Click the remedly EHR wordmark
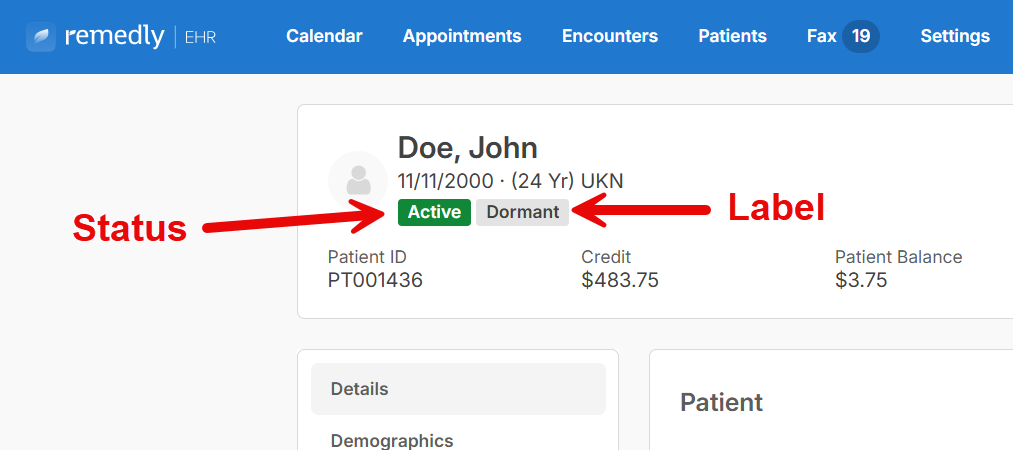The width and height of the screenshot is (1013, 450). pyautogui.click(x=140, y=37)
